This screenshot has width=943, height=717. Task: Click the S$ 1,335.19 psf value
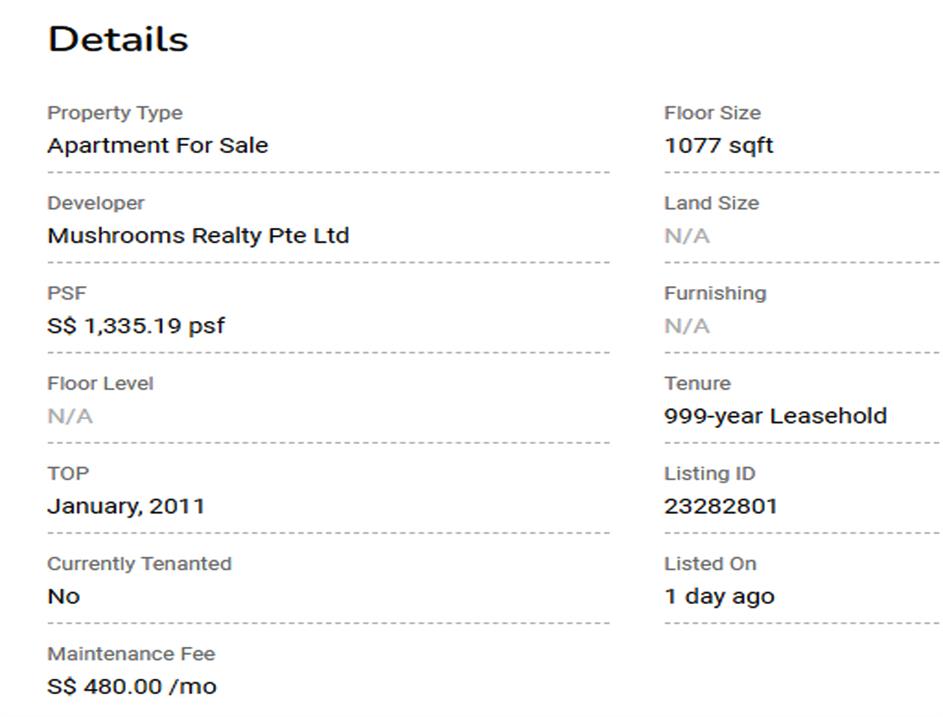click(136, 326)
